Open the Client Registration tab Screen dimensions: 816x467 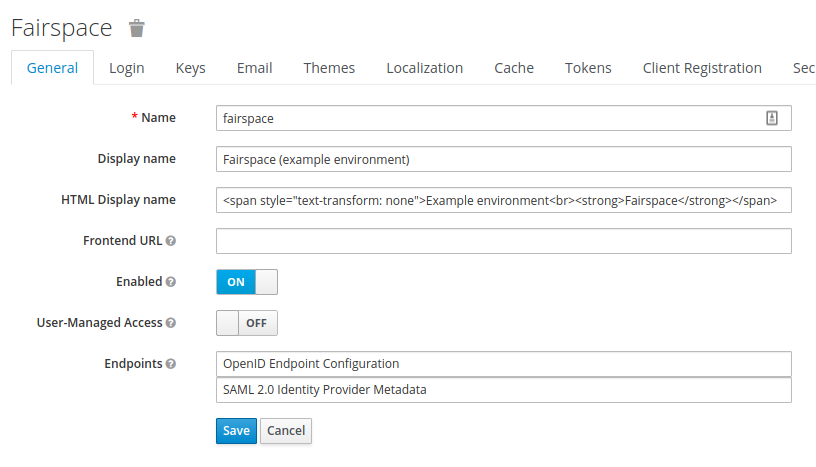(x=702, y=68)
